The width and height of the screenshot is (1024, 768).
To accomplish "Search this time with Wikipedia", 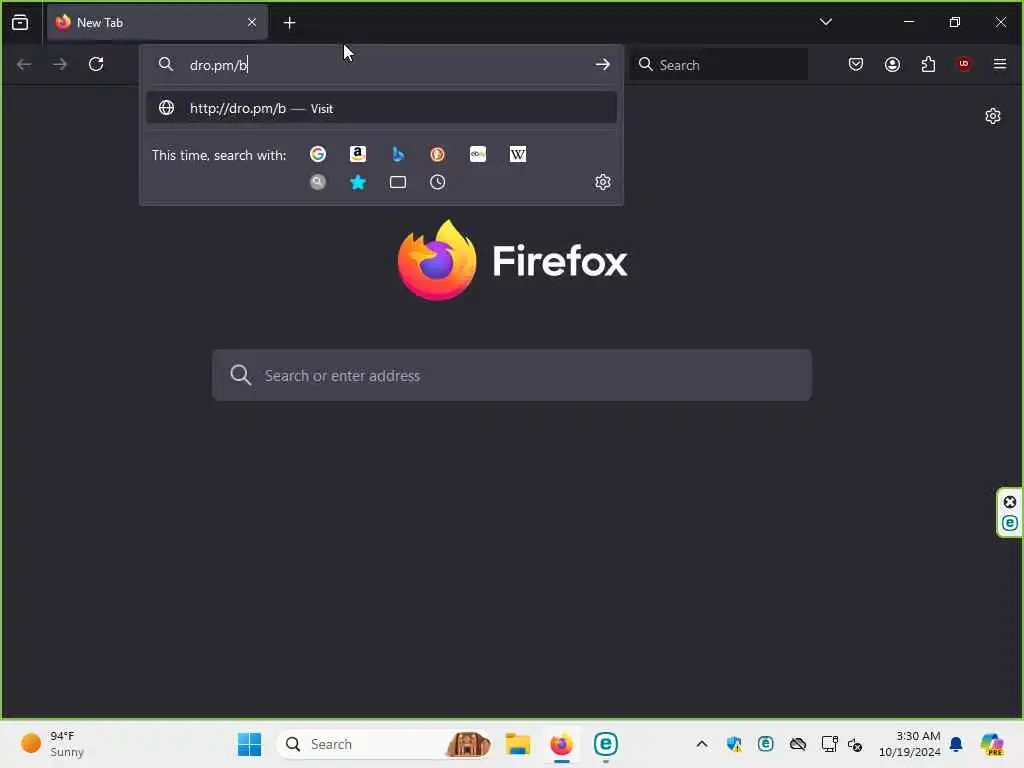I will (x=518, y=154).
